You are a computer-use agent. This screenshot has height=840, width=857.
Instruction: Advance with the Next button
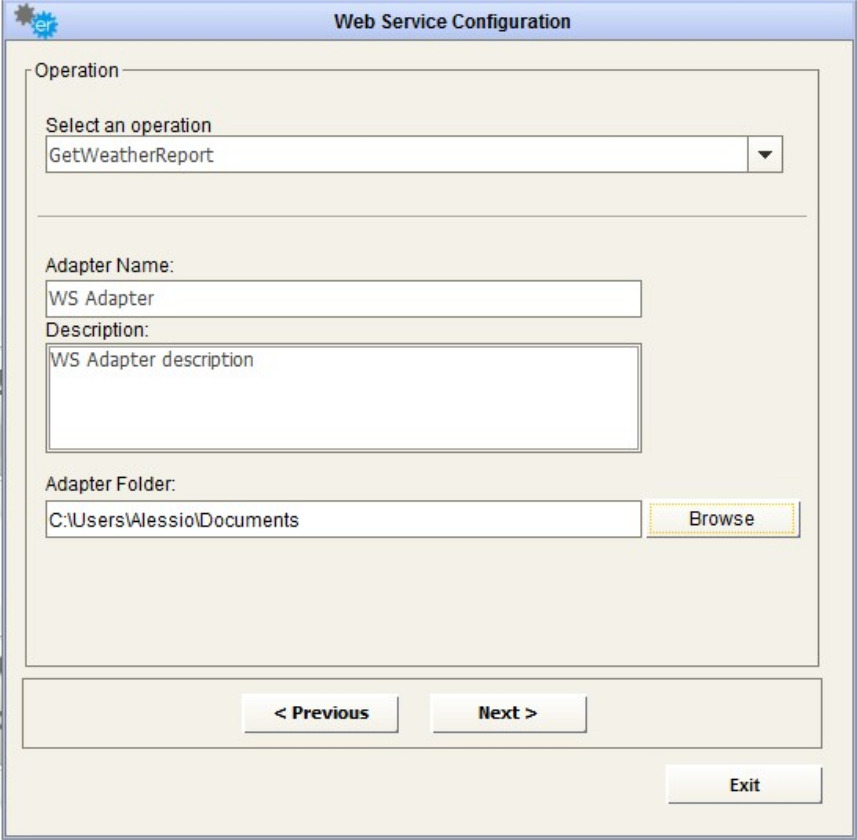(508, 713)
